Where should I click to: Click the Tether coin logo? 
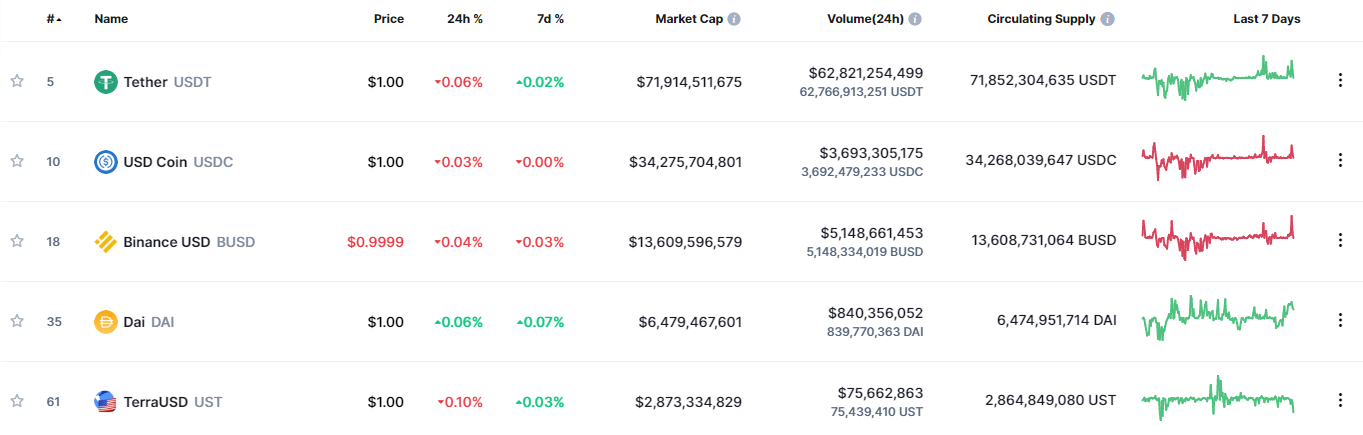[106, 82]
